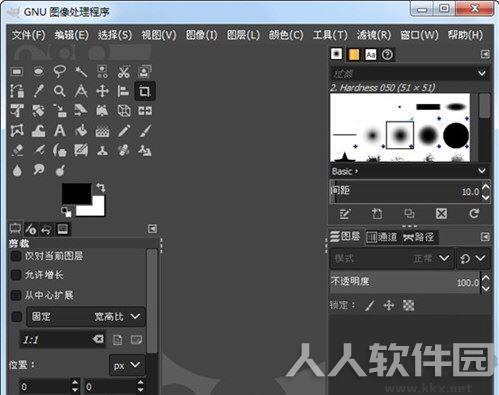This screenshot has width=499, height=395.
Task: Select the Scissors Select tool
Action: click(x=123, y=71)
